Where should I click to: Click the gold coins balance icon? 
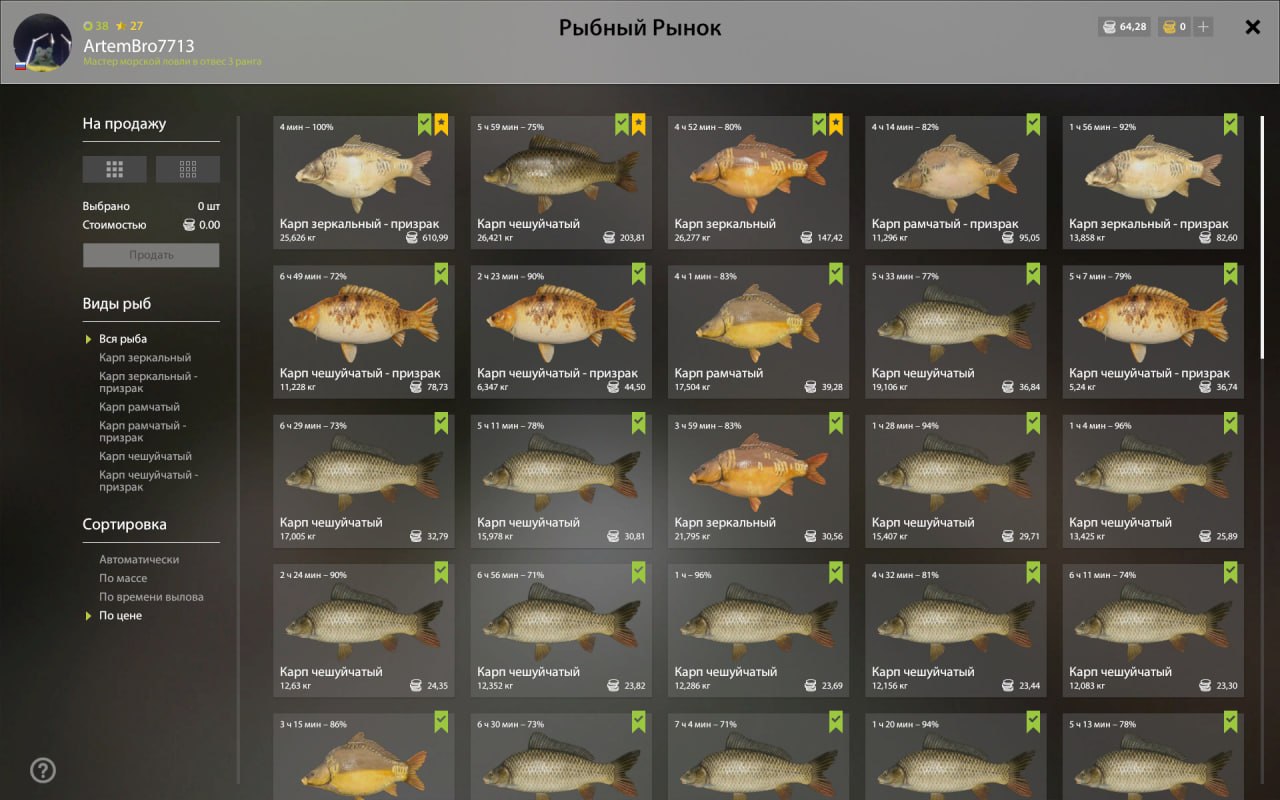click(x=1168, y=27)
